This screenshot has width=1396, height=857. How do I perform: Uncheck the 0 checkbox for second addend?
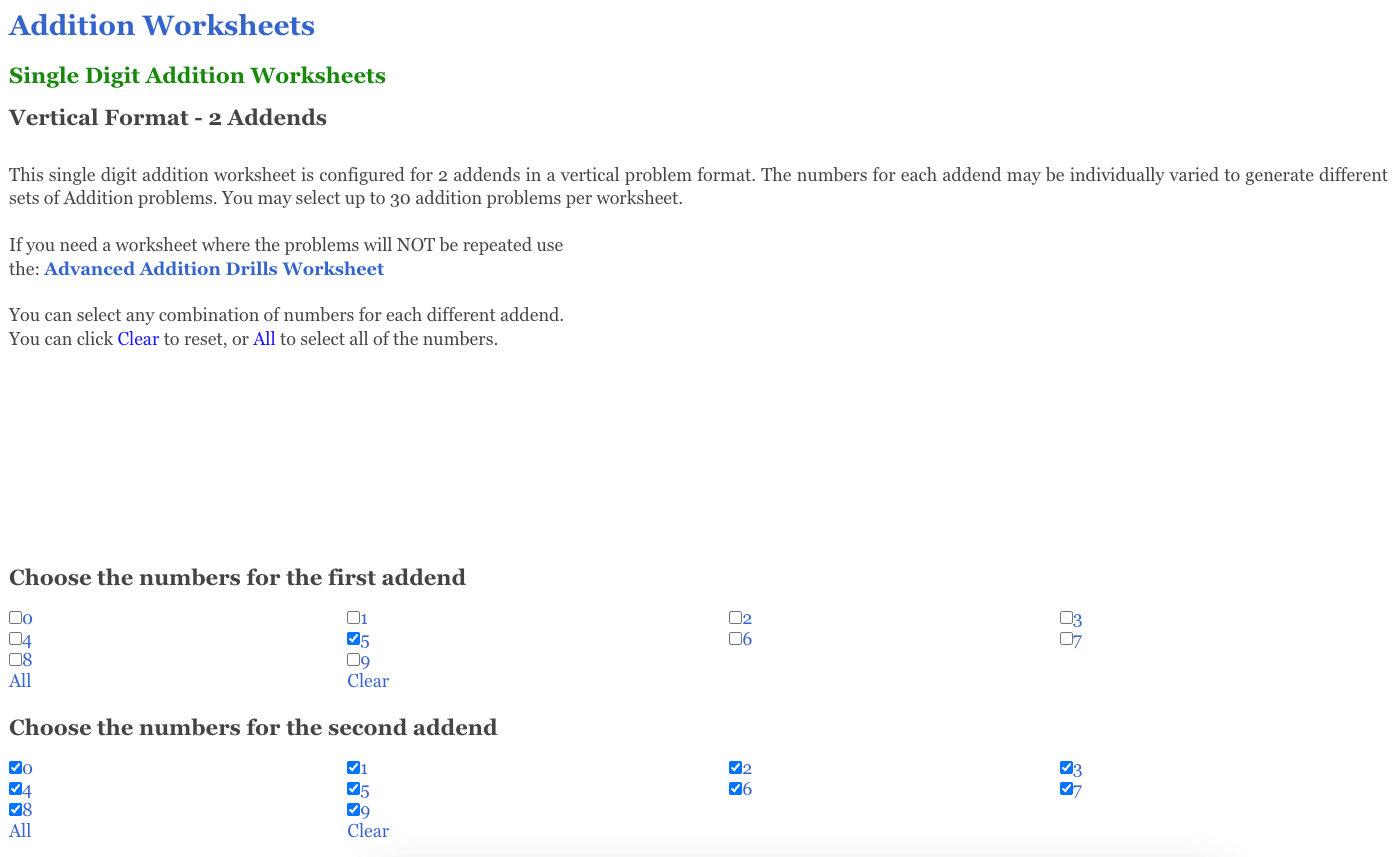pos(13,767)
